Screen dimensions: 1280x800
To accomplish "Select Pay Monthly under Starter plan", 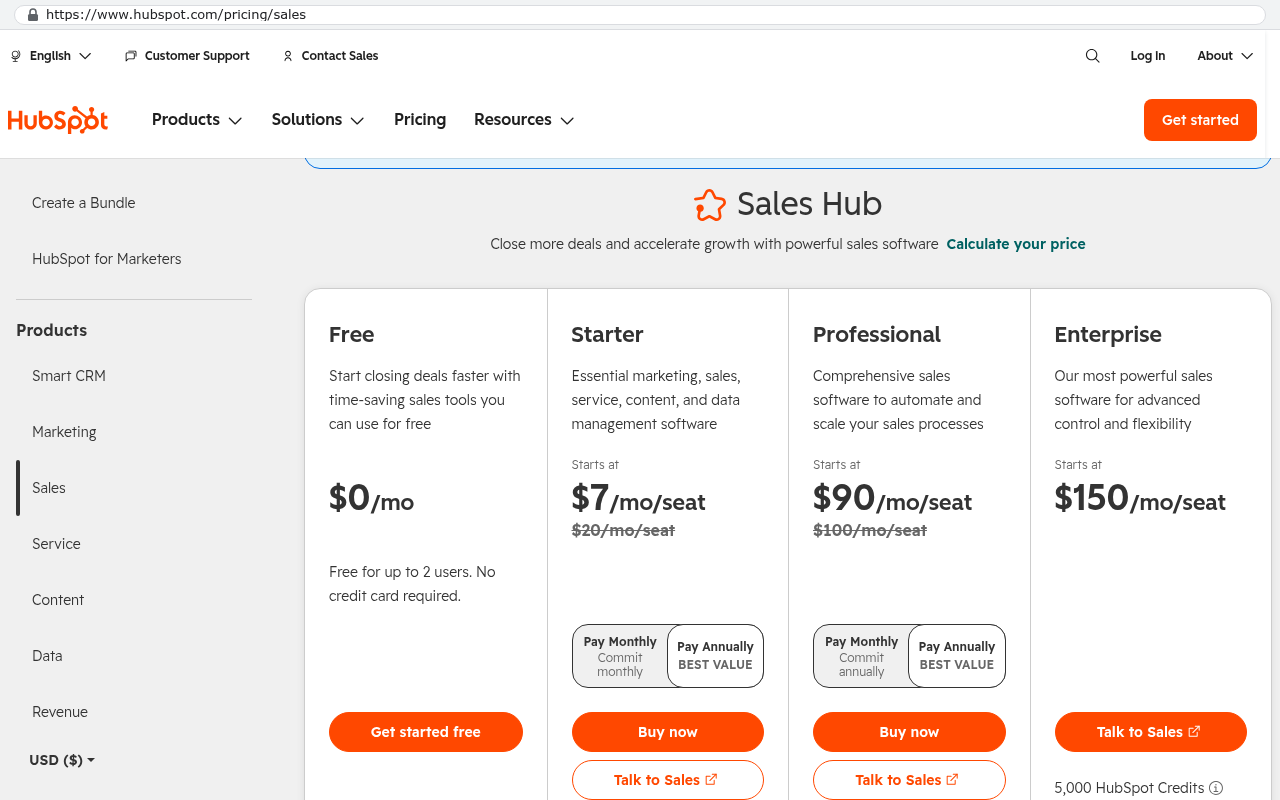I will (620, 656).
